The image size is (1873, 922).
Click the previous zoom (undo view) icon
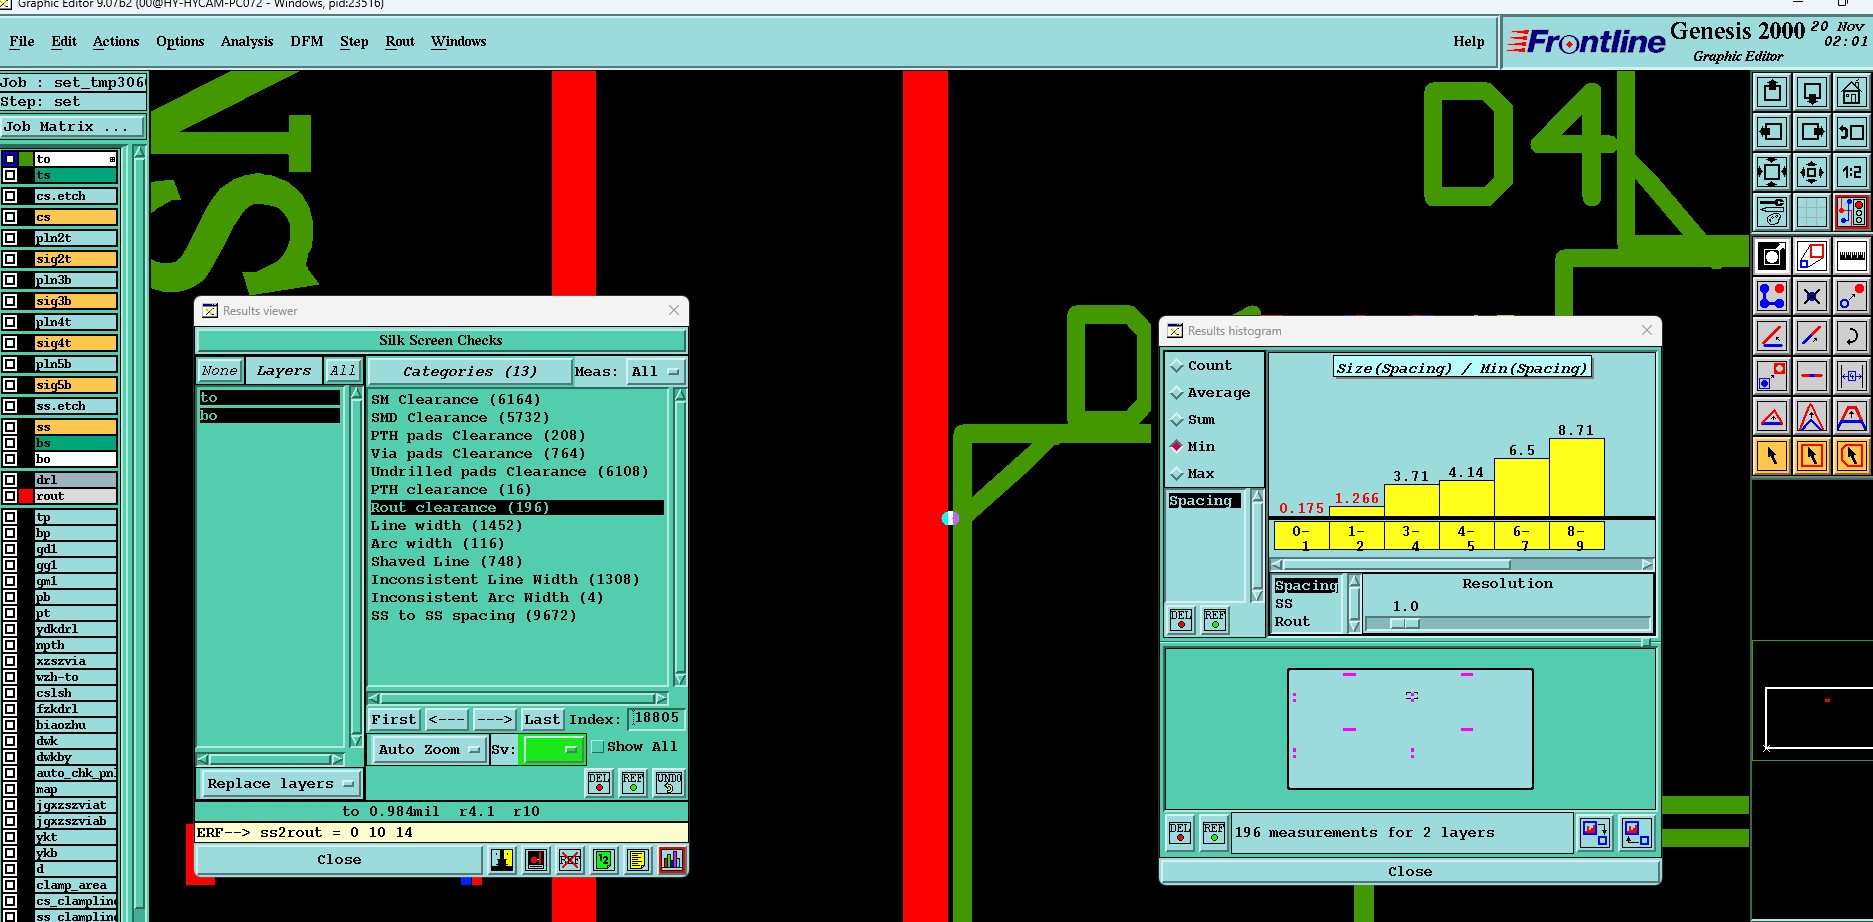(x=1852, y=132)
